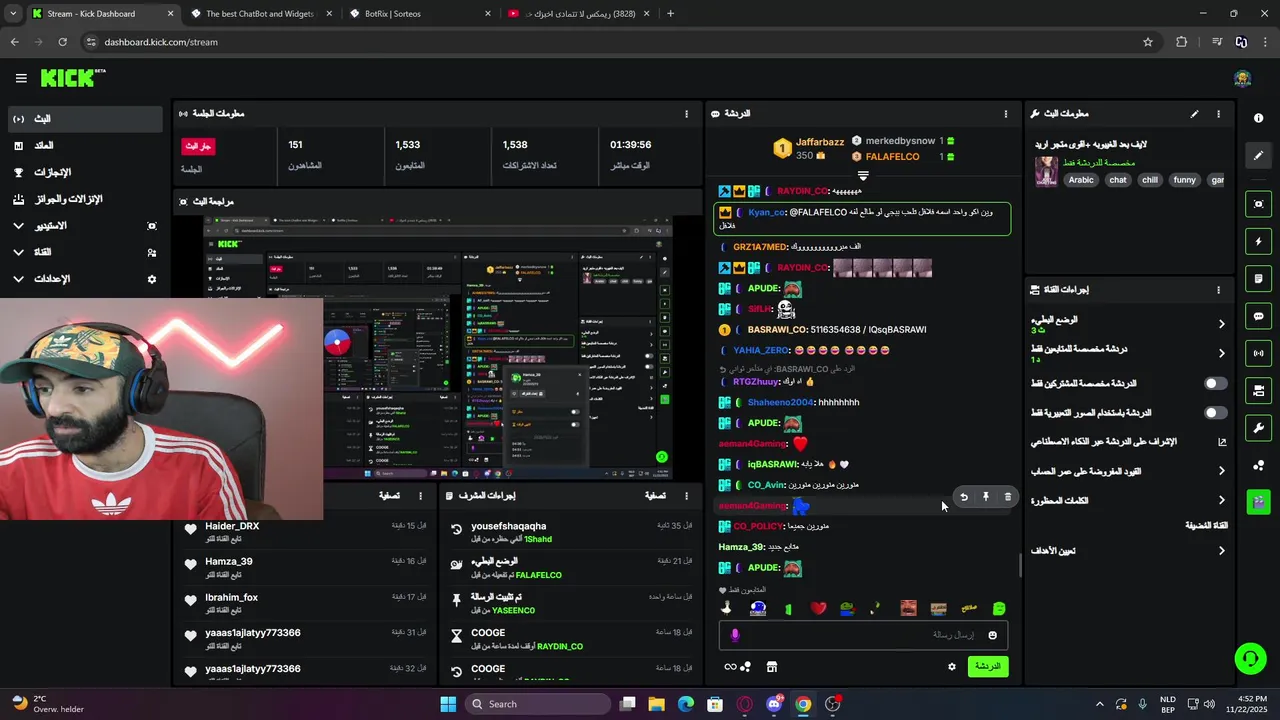Open the emoji picker in the message box
Screen dimensions: 1280x720
992,635
